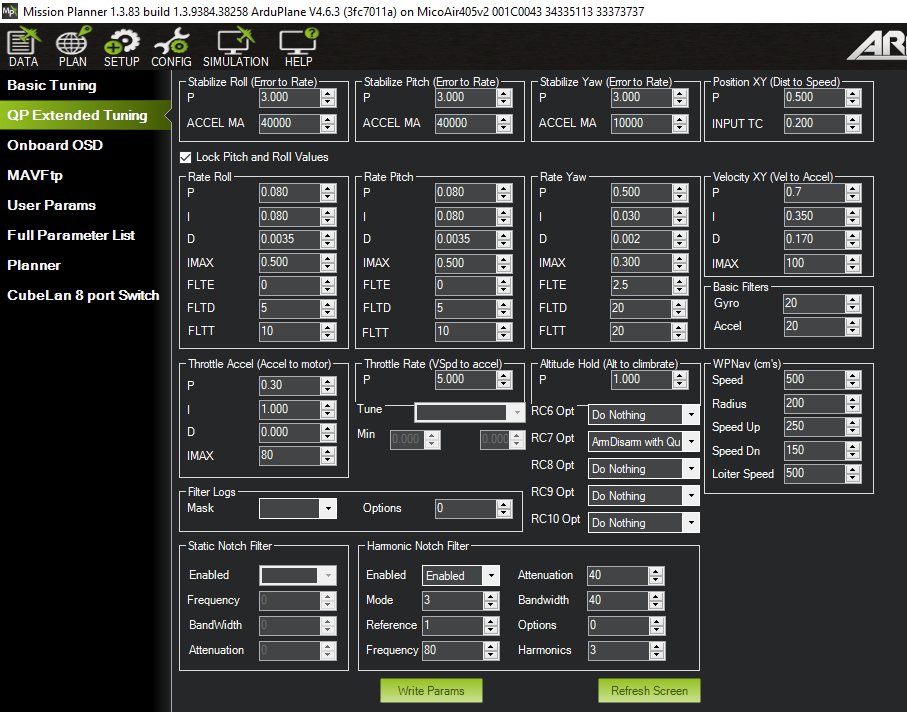Open the RC9 Opt dropdown
The height and width of the screenshot is (712, 907).
tap(643, 496)
